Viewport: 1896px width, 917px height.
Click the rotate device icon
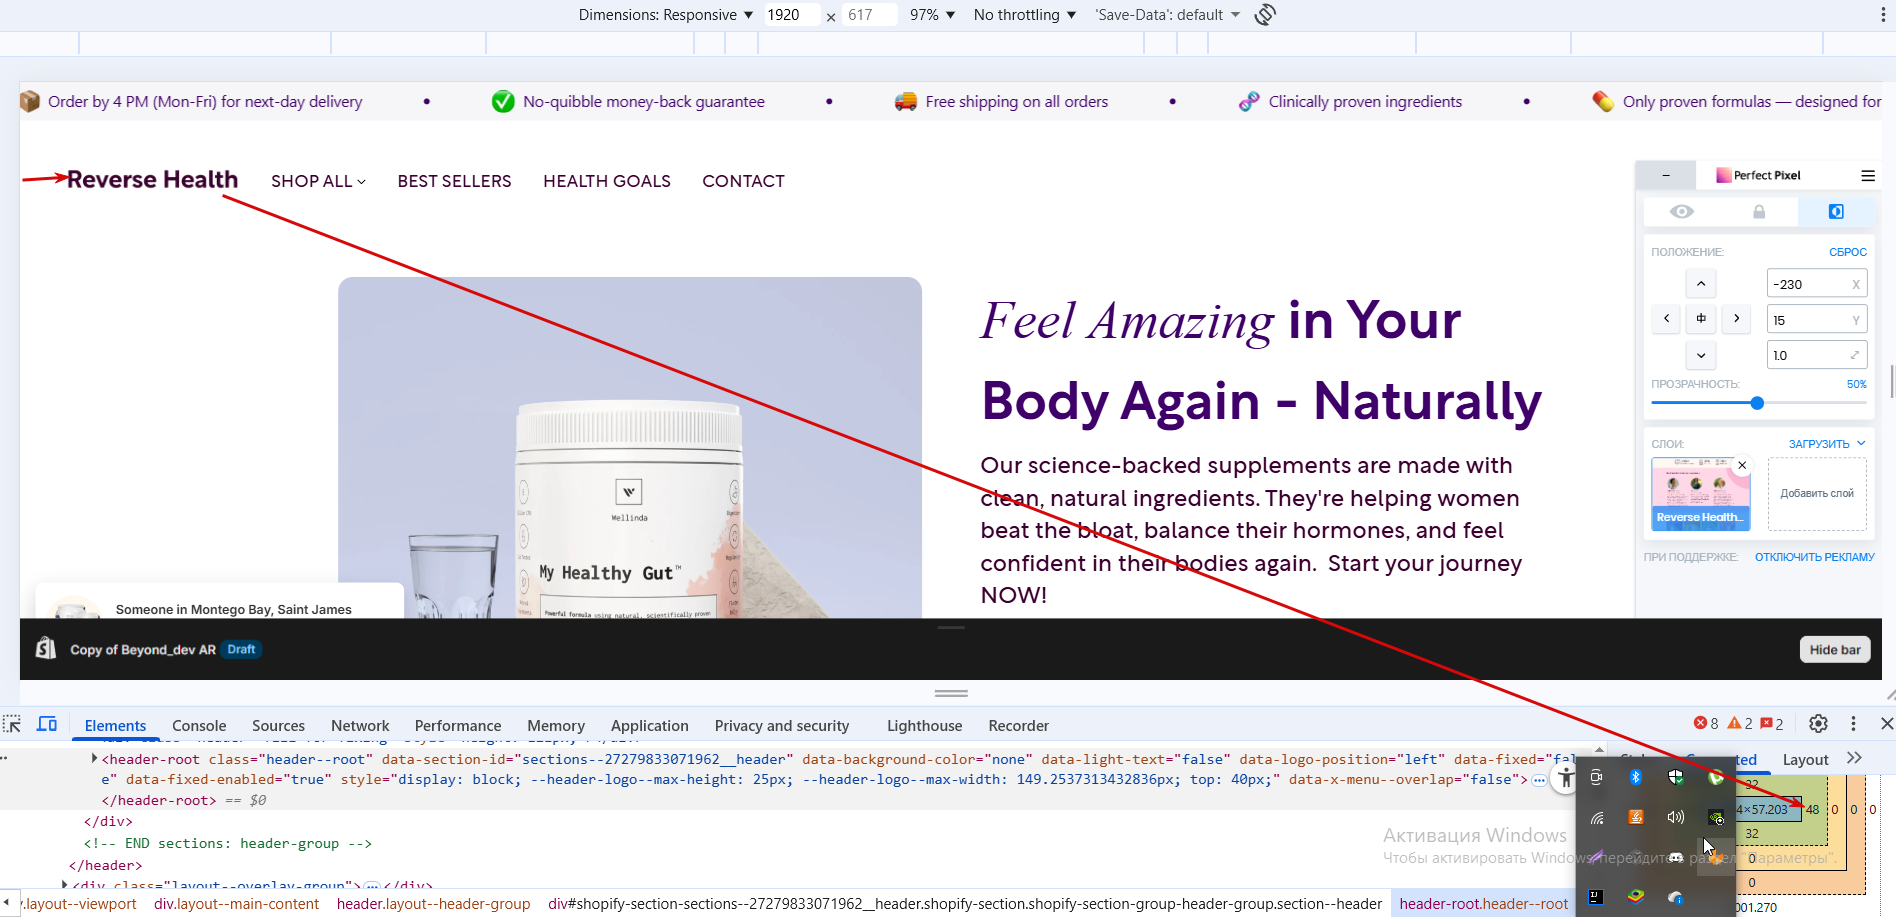(x=1265, y=15)
